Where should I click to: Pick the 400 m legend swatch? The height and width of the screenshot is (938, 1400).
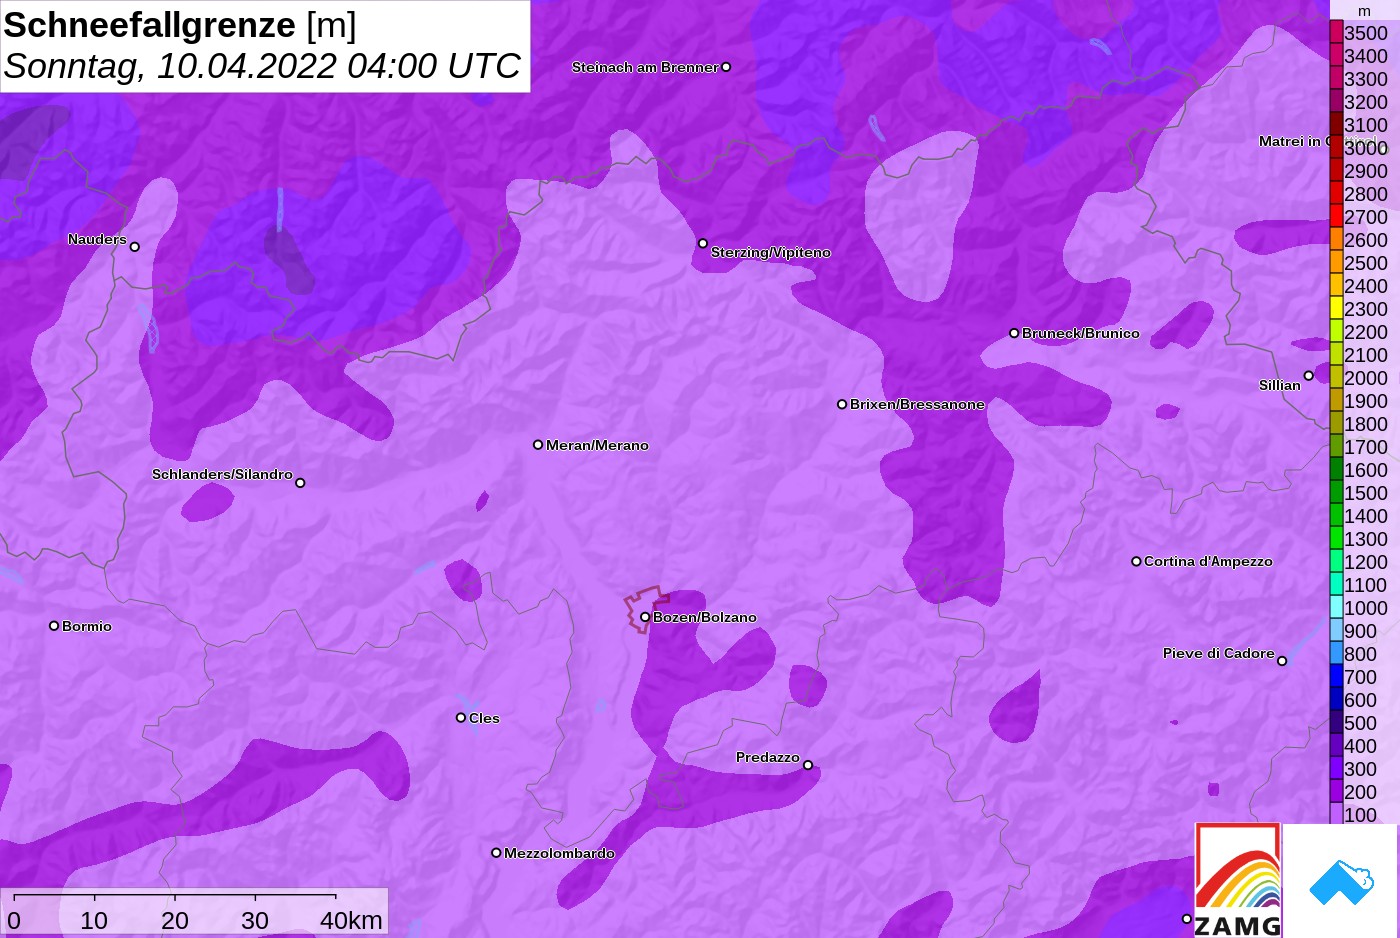pyautogui.click(x=1336, y=745)
